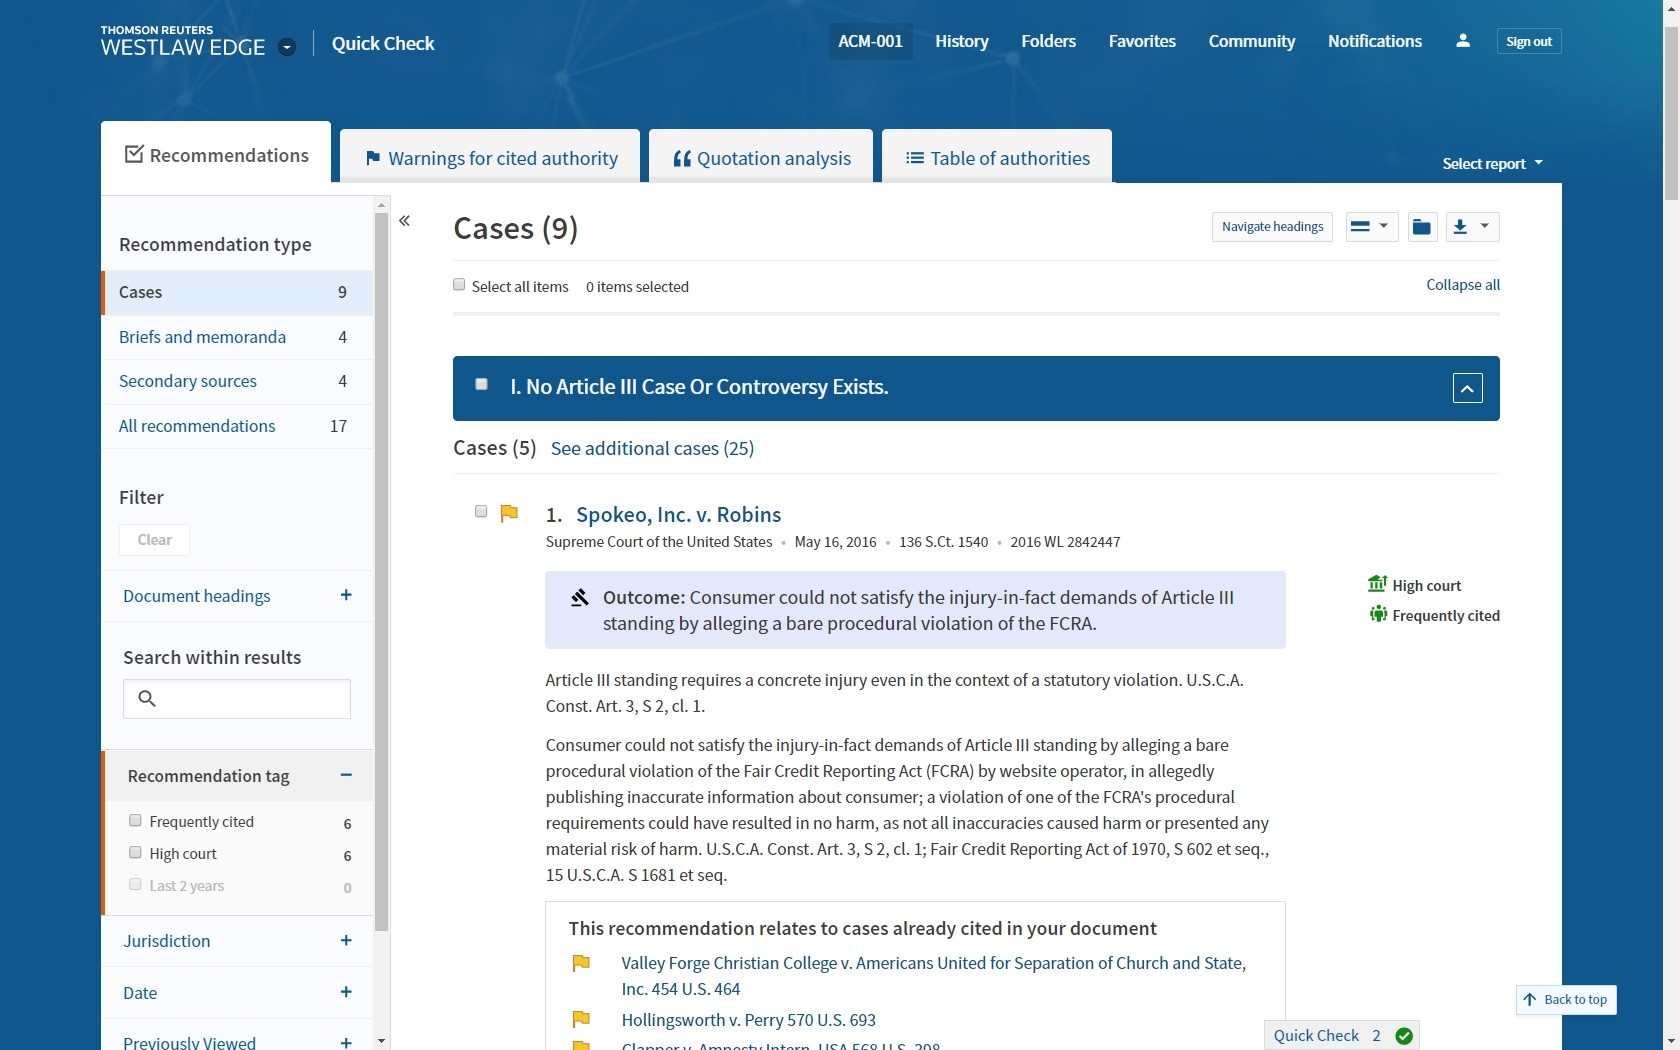
Task: Click the search magnifier icon
Action: coord(147,699)
